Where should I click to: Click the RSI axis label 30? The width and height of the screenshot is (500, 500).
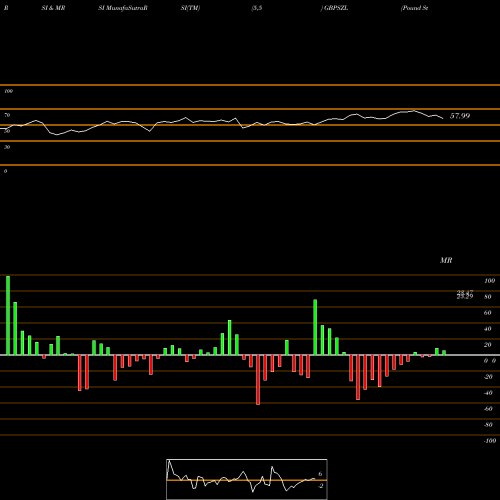pyautogui.click(x=7, y=147)
